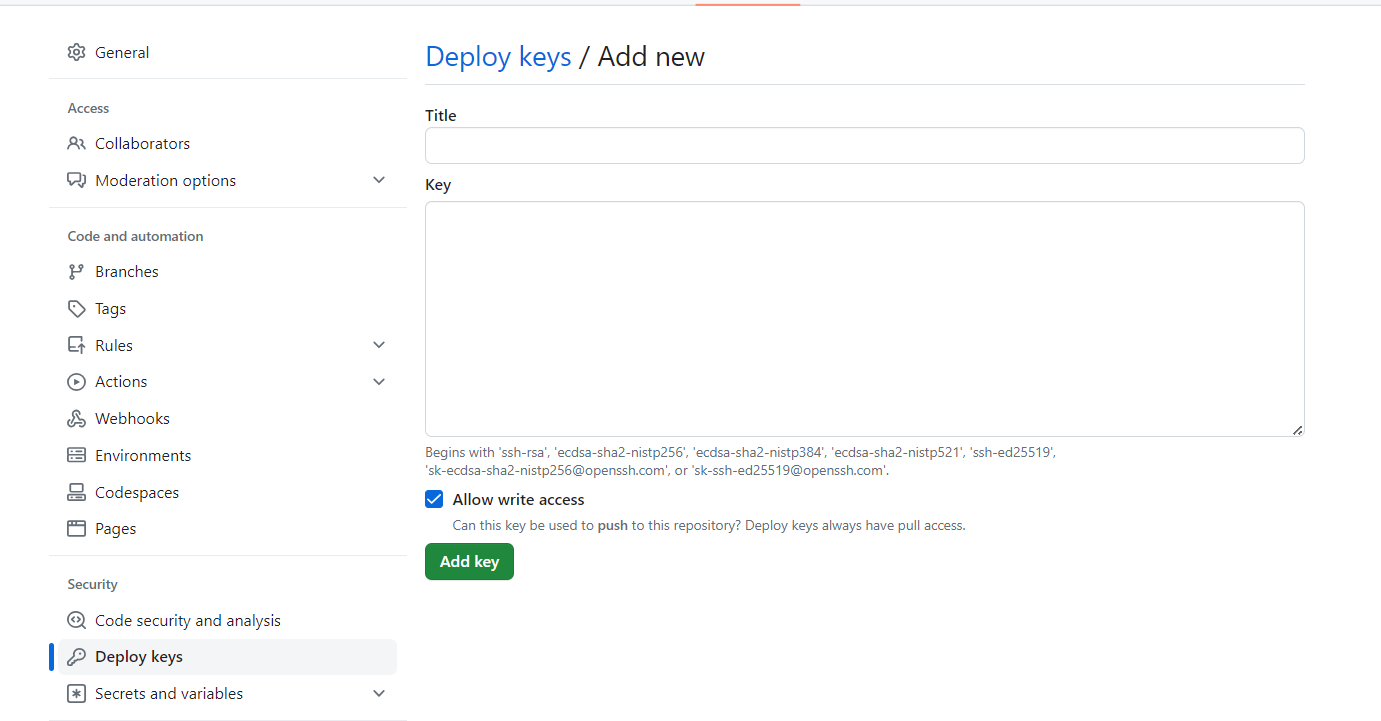Click the Environments server icon
Image resolution: width=1381 pixels, height=721 pixels.
(76, 455)
